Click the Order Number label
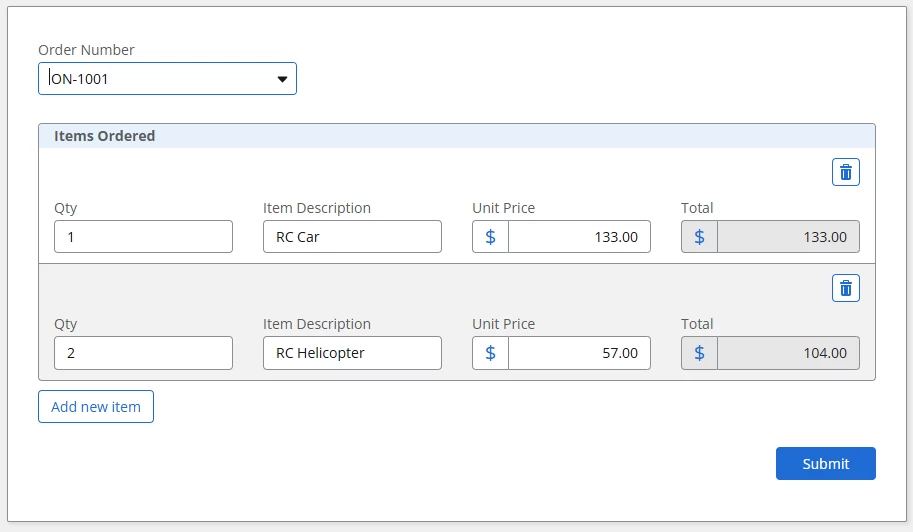913x532 pixels. tap(86, 50)
